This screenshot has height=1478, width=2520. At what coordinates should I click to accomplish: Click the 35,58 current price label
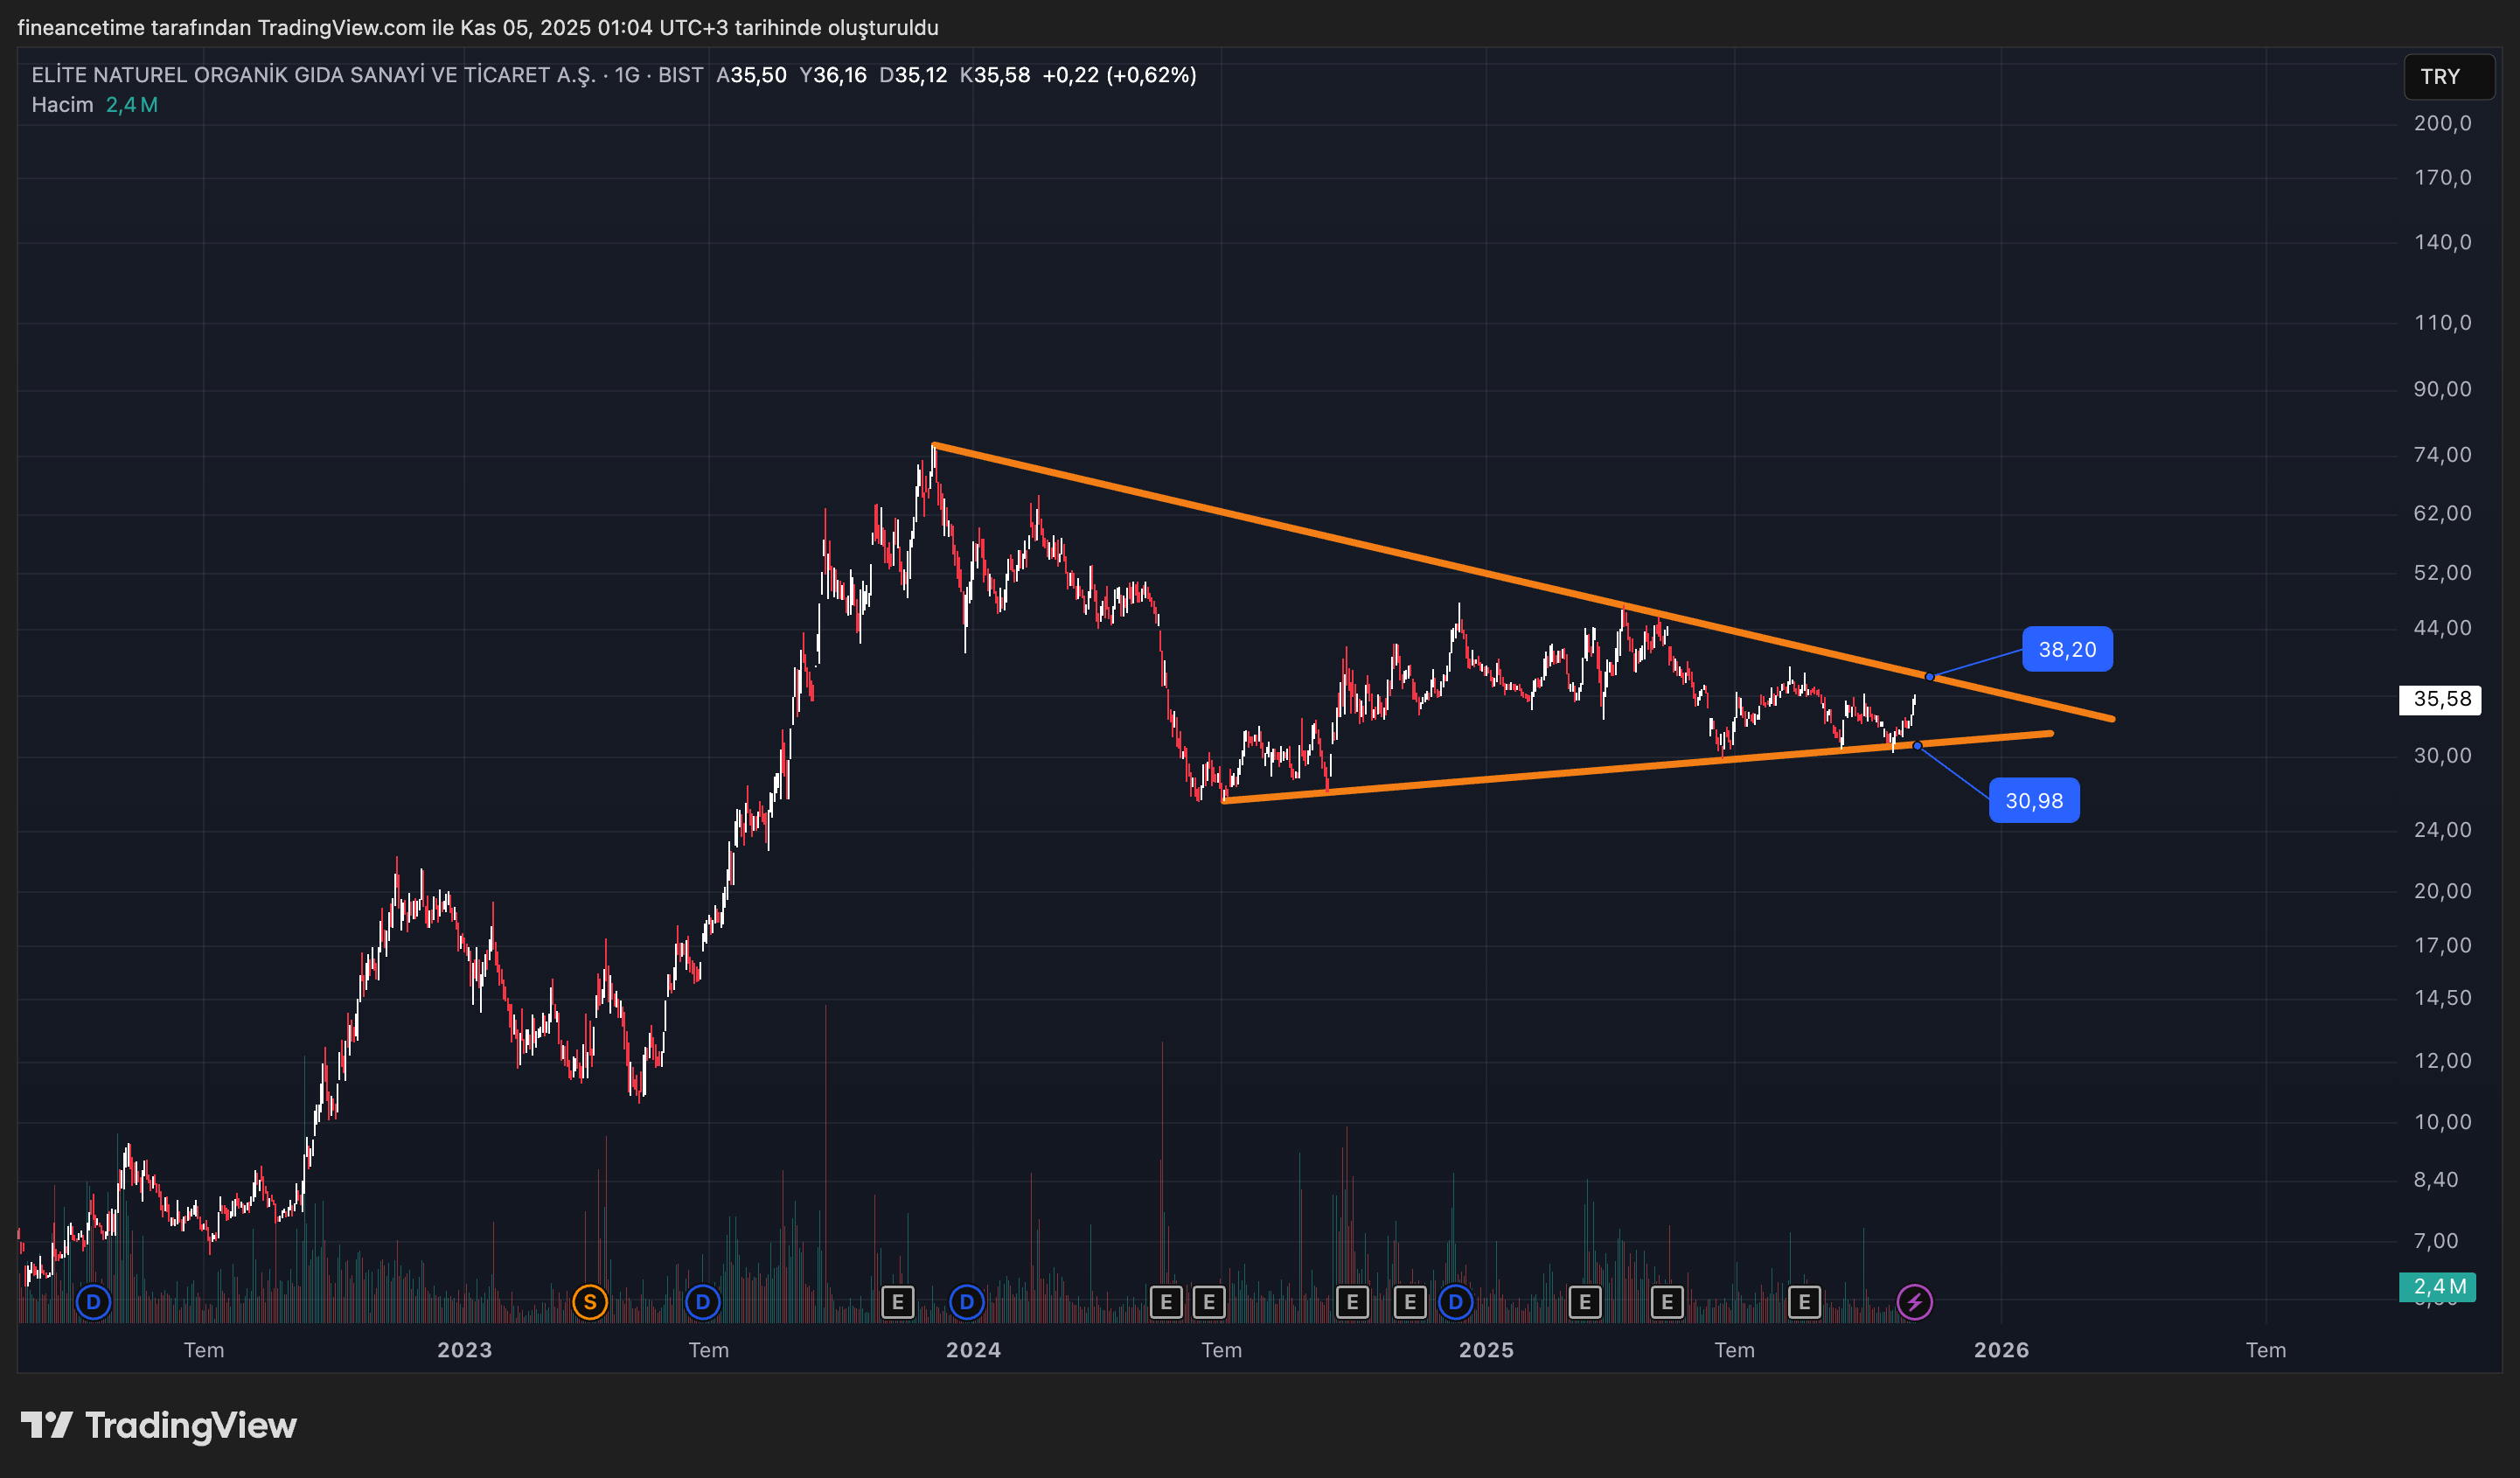(2440, 699)
